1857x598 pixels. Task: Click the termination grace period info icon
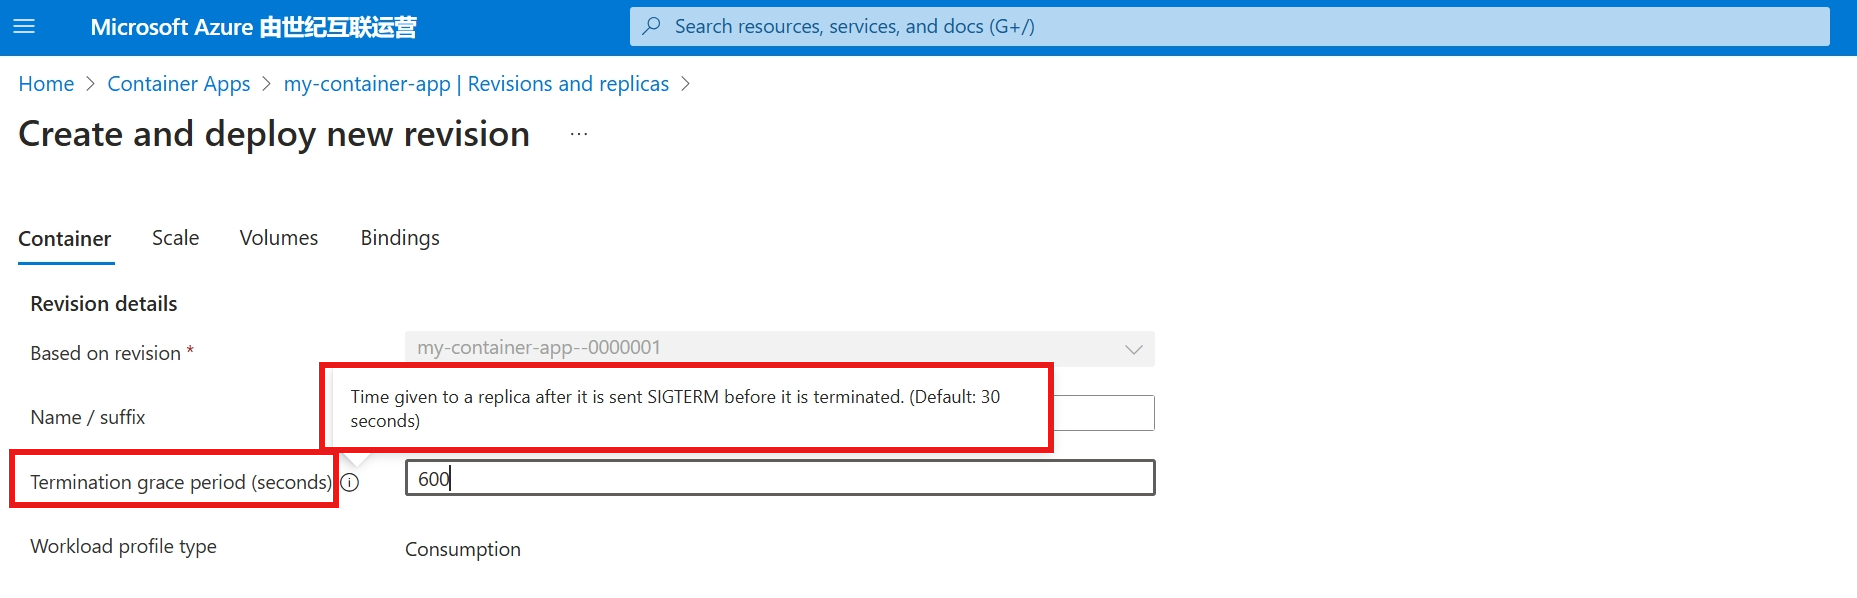pyautogui.click(x=350, y=483)
